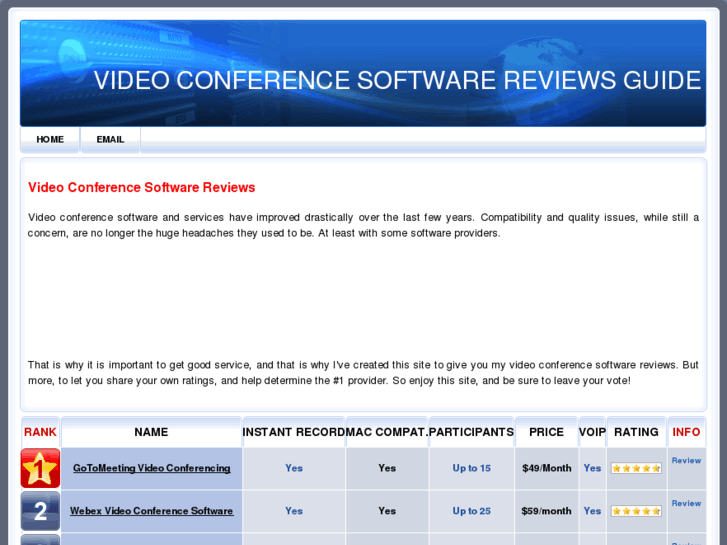Viewport: 727px width, 545px height.
Task: Click the Instant Record Yes for GoToMeeting
Action: pos(294,468)
